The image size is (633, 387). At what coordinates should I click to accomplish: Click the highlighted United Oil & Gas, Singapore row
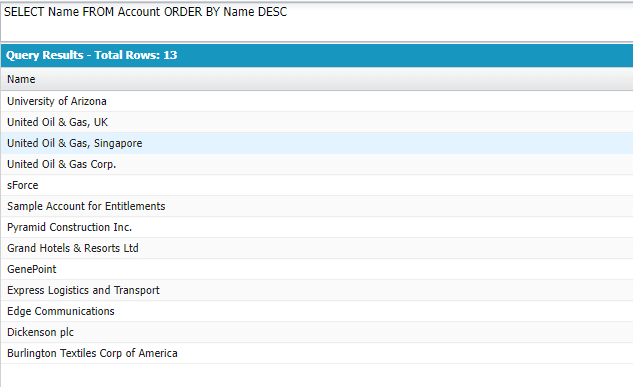[317, 143]
